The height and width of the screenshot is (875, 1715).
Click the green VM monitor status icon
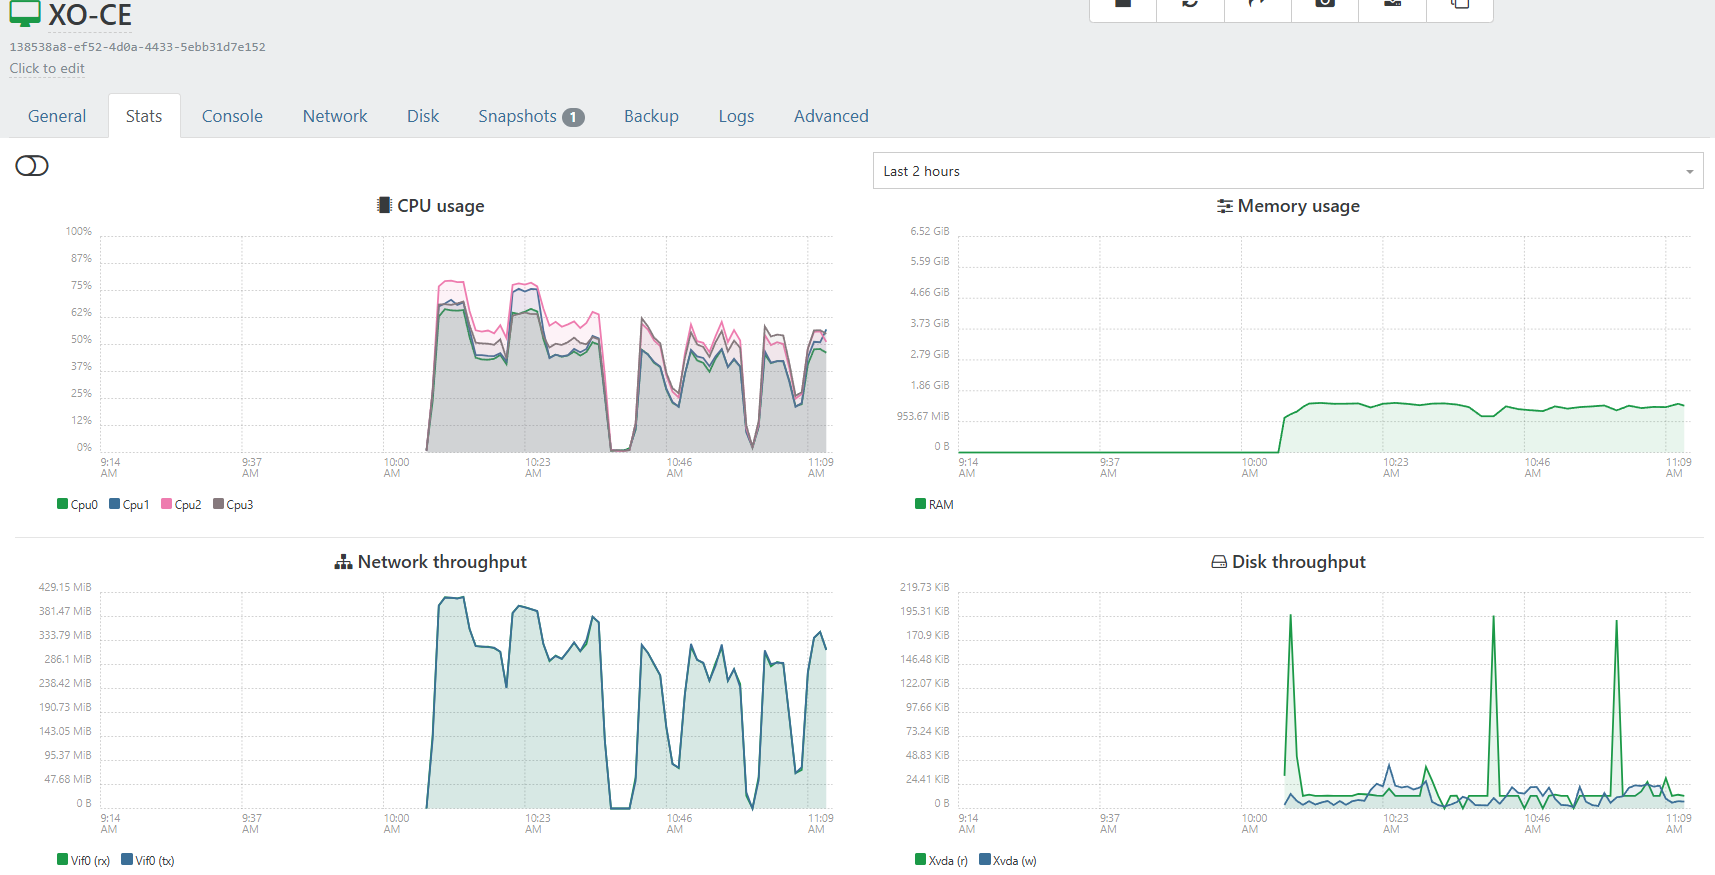point(25,14)
